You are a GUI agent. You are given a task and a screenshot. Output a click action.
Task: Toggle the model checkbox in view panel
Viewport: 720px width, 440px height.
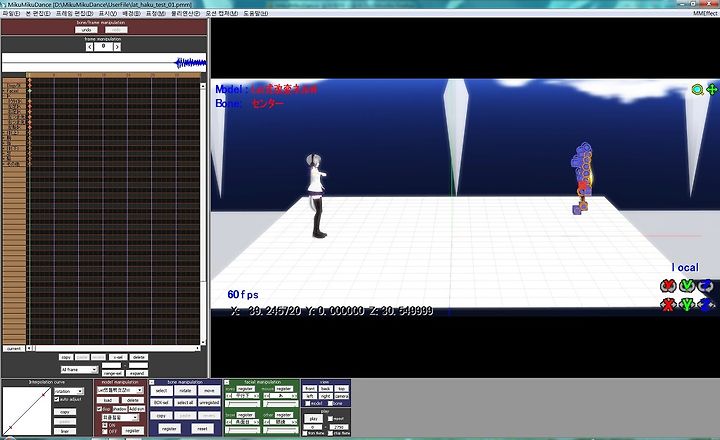point(307,403)
